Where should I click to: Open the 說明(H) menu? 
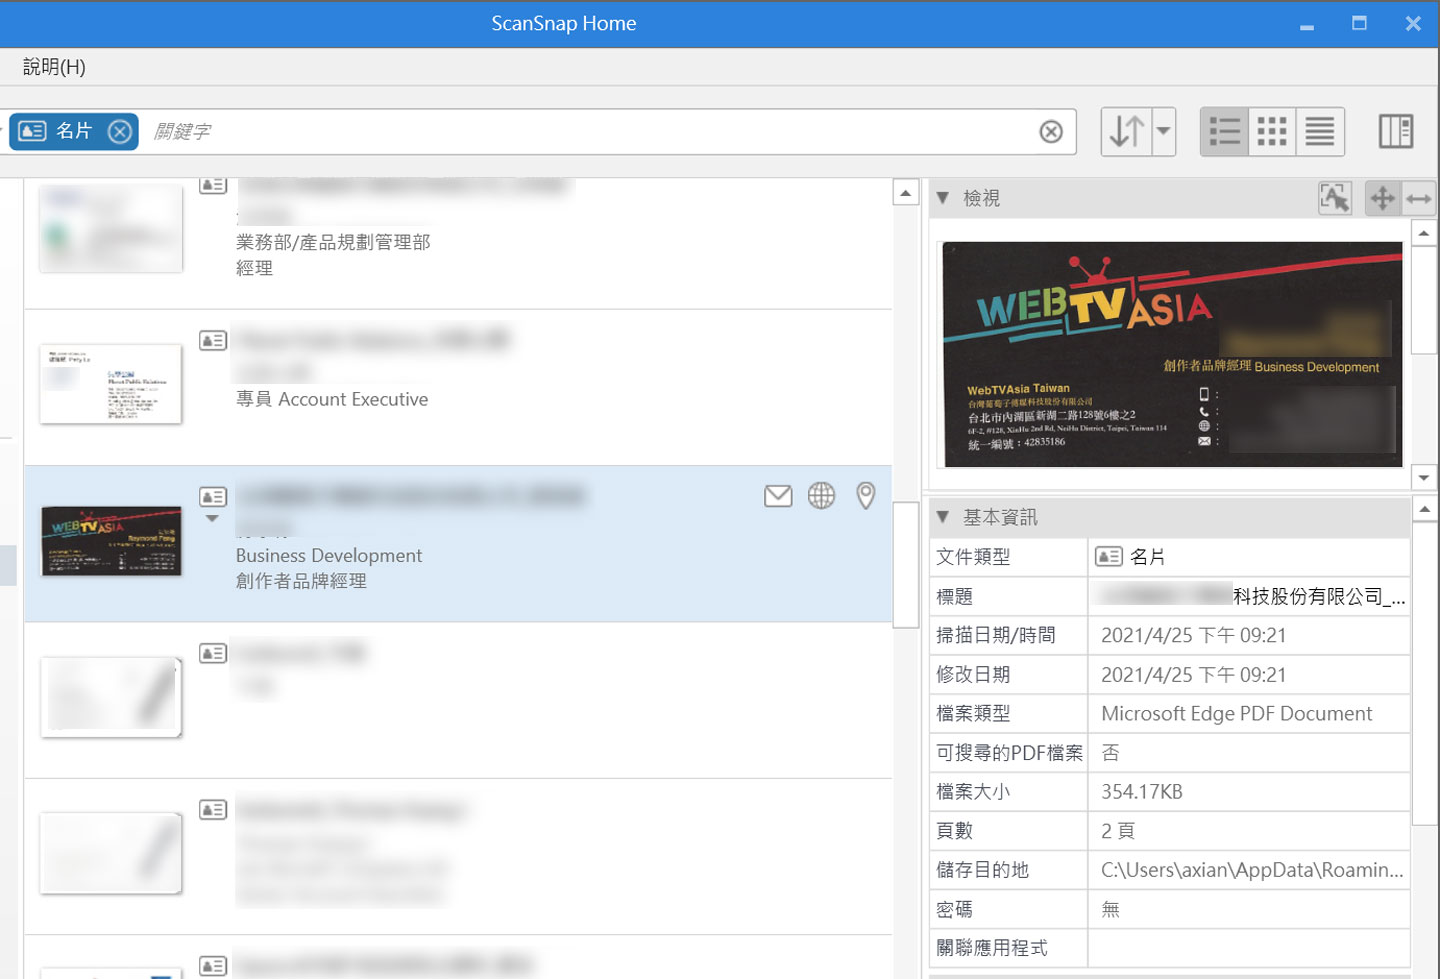pos(54,67)
